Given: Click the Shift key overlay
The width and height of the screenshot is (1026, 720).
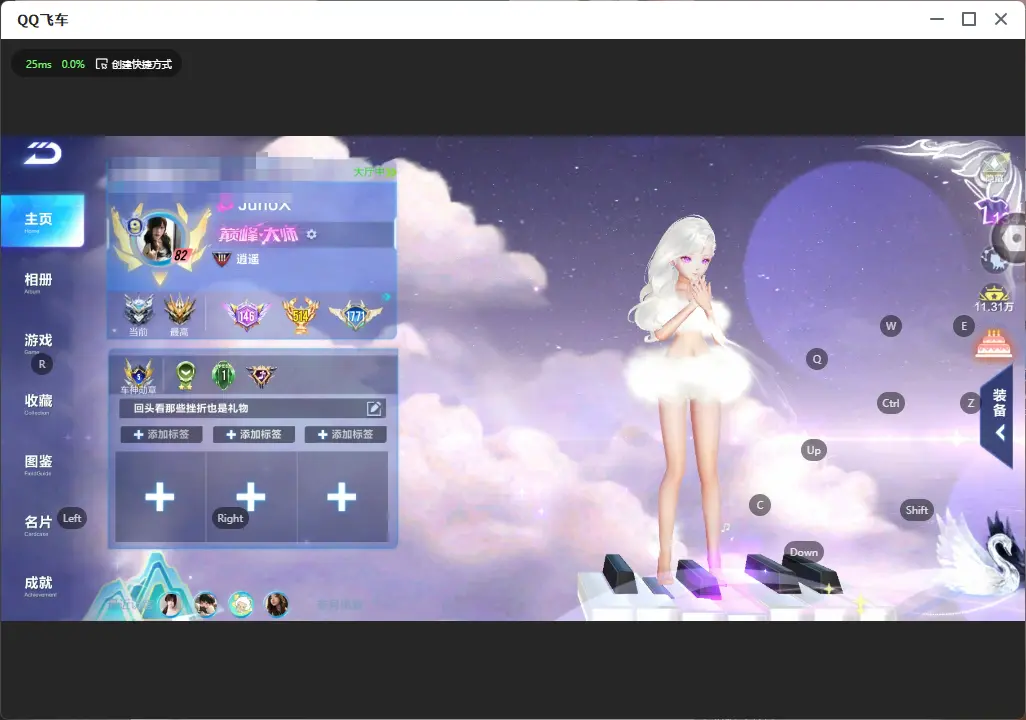Looking at the screenshot, I should coord(916,510).
